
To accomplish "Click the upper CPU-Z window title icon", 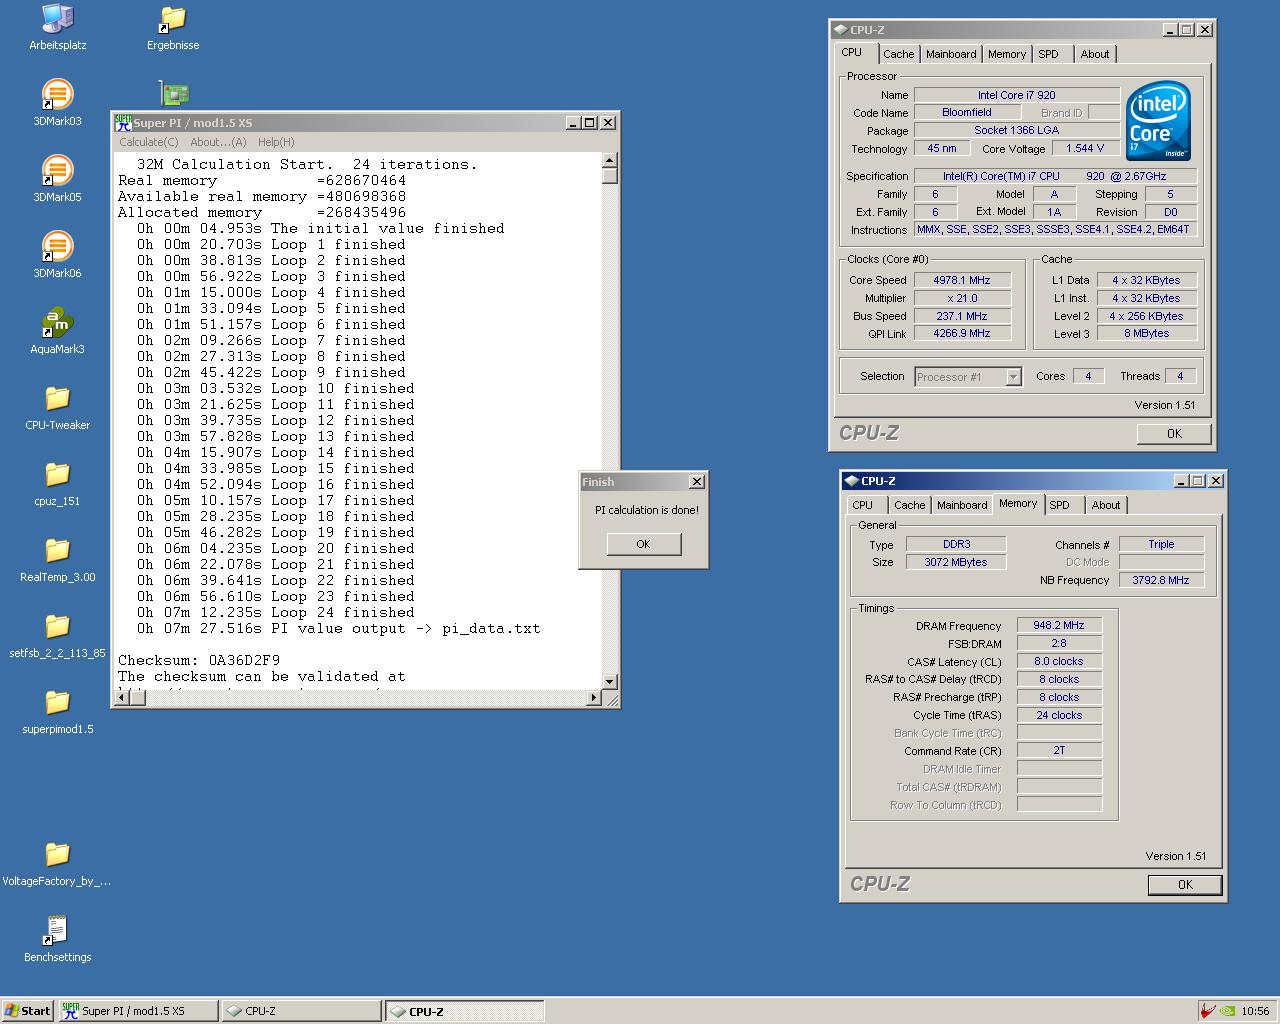I will pyautogui.click(x=841, y=30).
